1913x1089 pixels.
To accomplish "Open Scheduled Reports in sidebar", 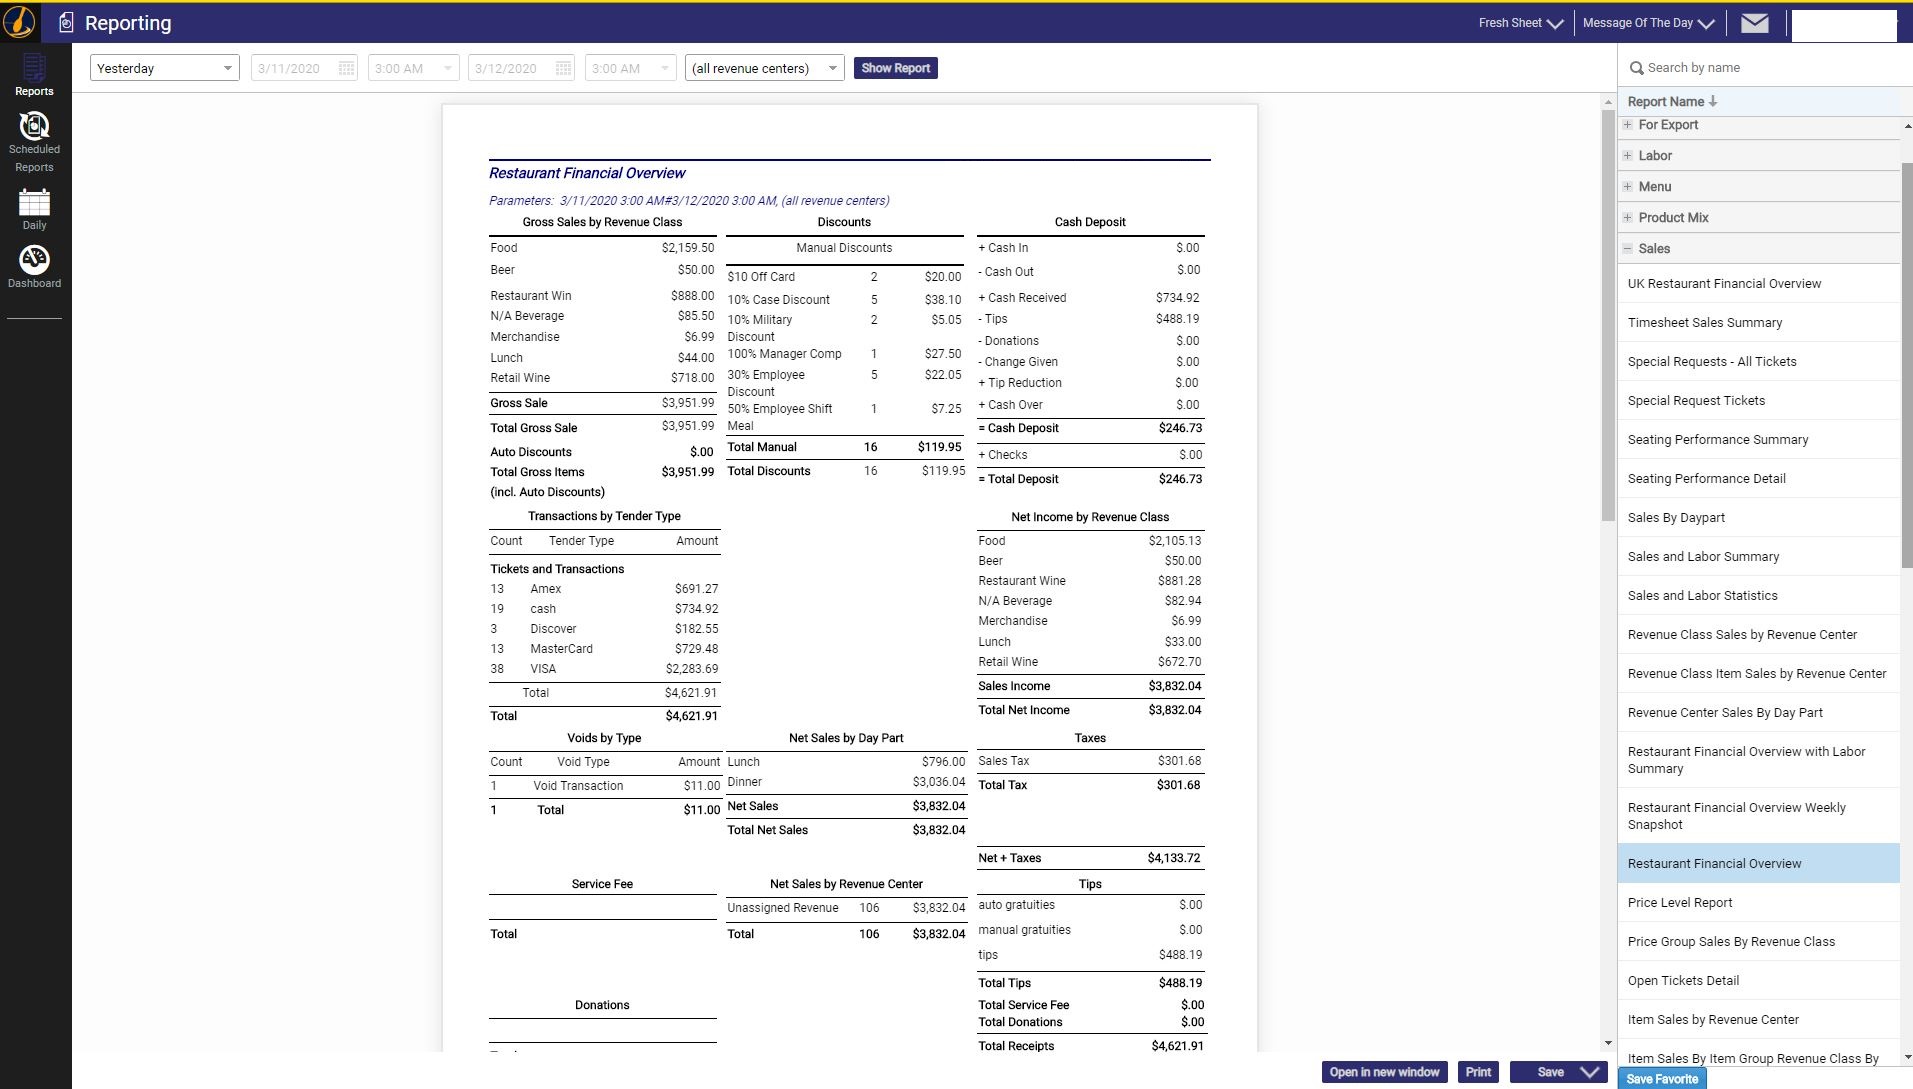I will pyautogui.click(x=34, y=142).
